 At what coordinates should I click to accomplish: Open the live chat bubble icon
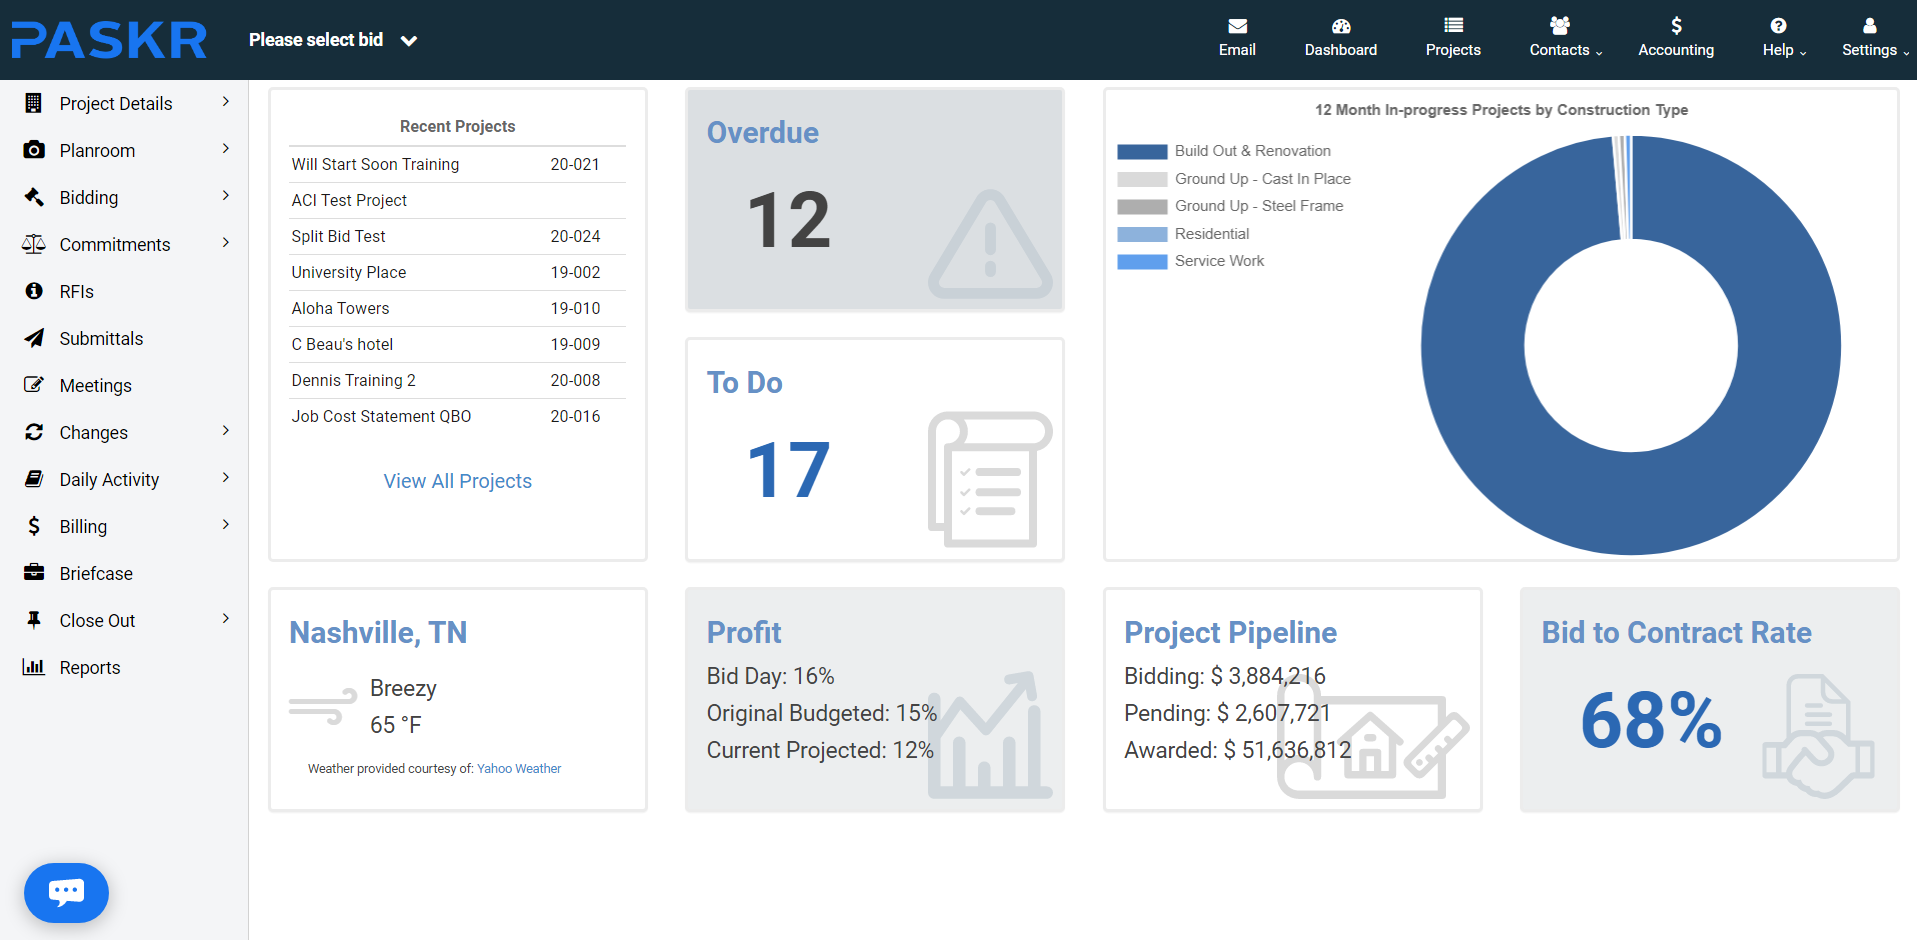[66, 892]
